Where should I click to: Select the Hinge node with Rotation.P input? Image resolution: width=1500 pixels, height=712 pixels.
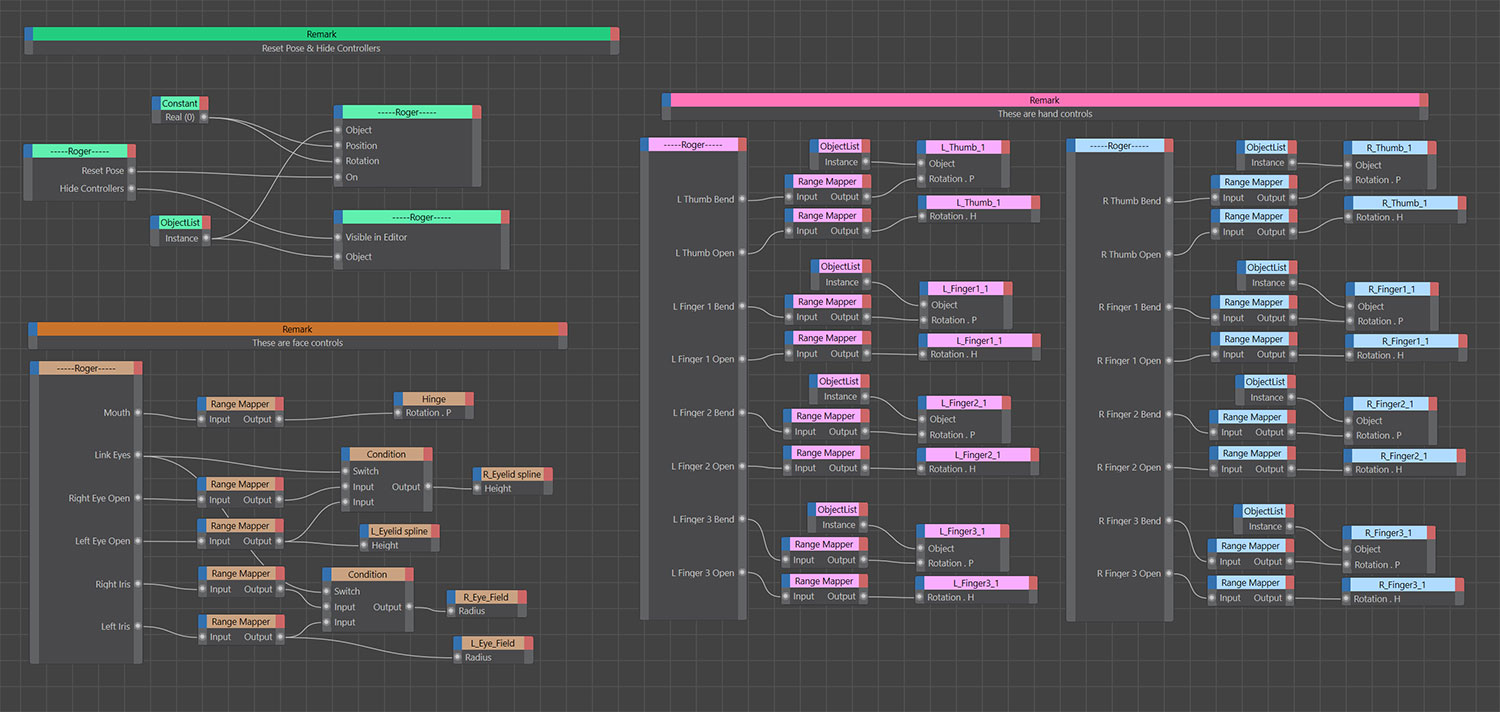[x=433, y=398]
